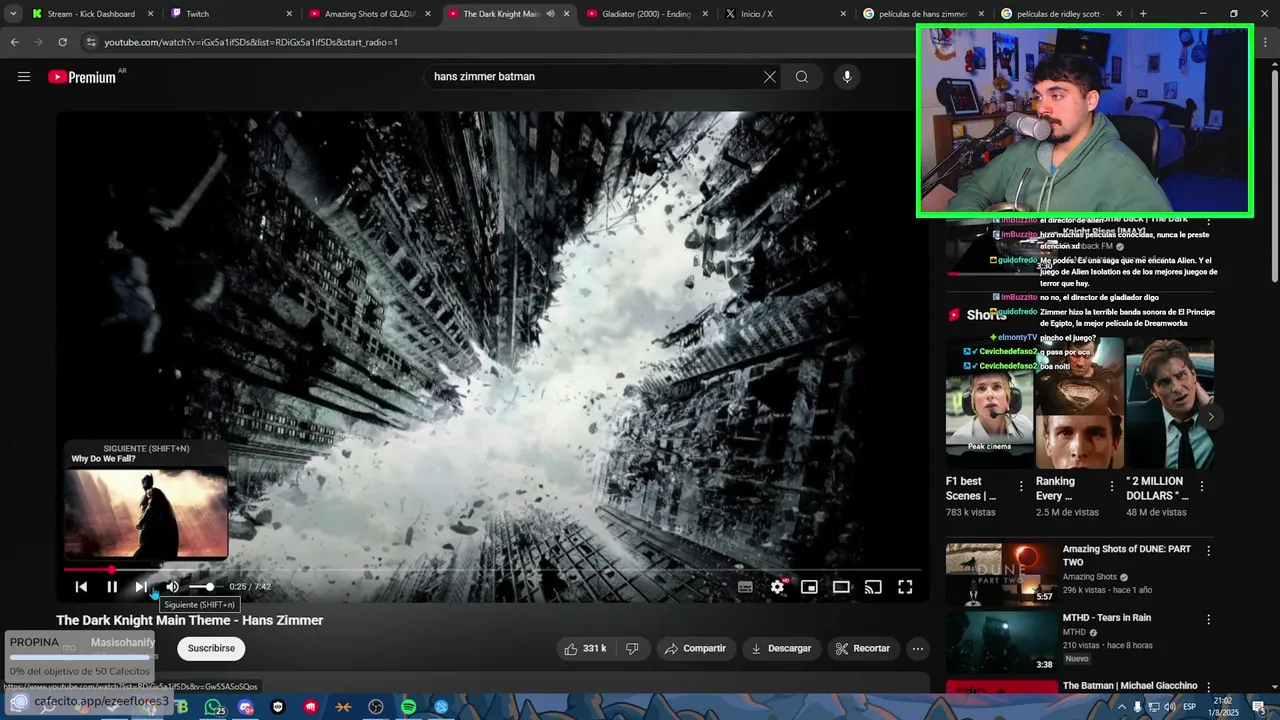This screenshot has height=720, width=1280.
Task: Clear the search box with the X
Action: (x=770, y=77)
